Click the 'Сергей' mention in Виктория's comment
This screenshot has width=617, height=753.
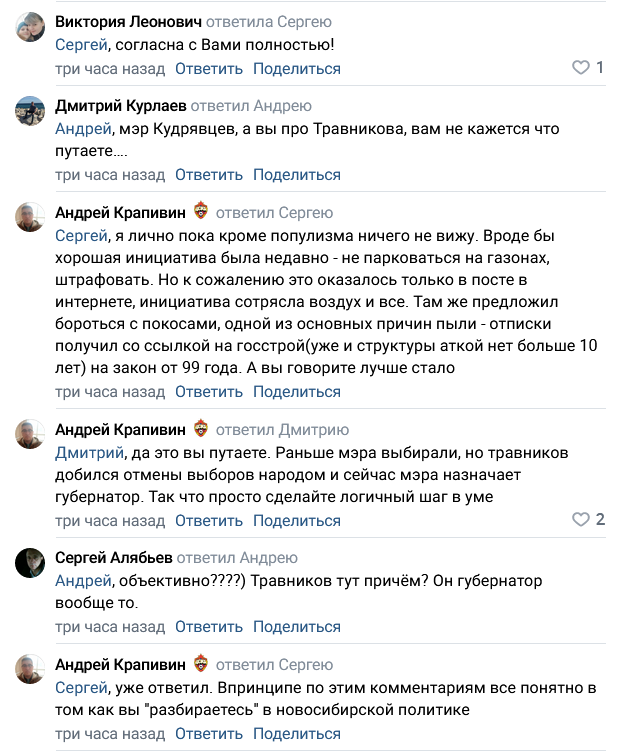[x=80, y=45]
